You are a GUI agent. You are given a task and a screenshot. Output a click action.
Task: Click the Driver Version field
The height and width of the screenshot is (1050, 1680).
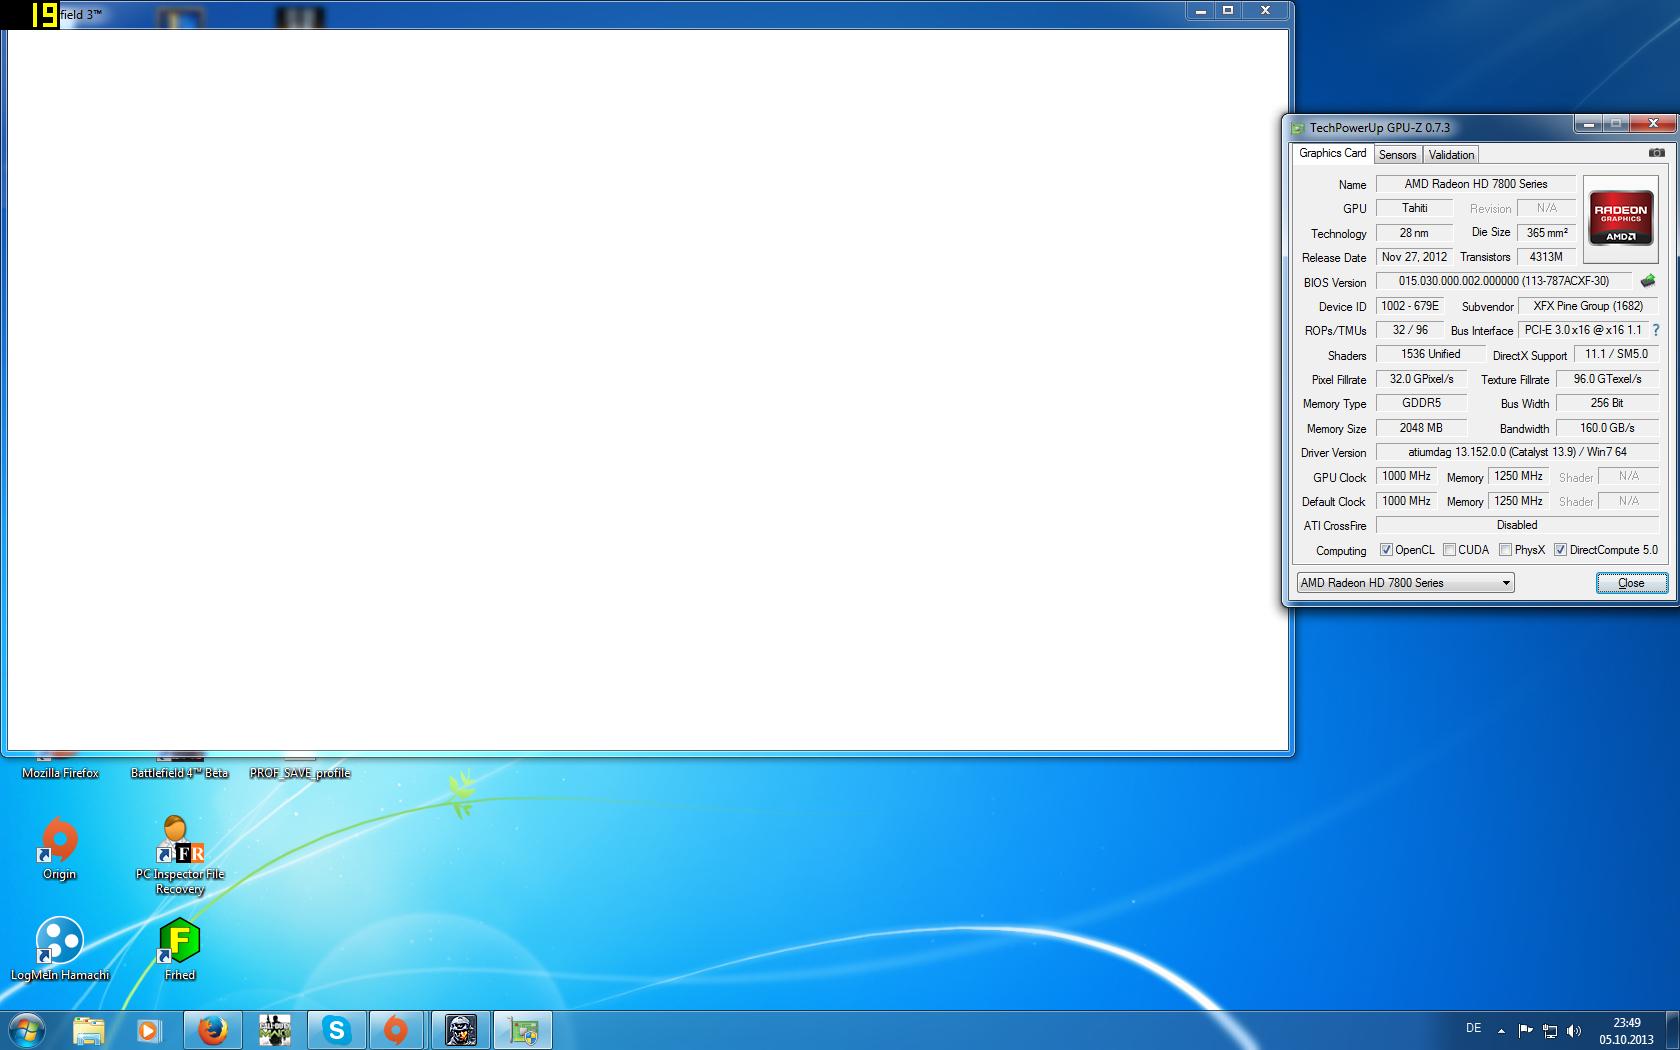point(1517,452)
